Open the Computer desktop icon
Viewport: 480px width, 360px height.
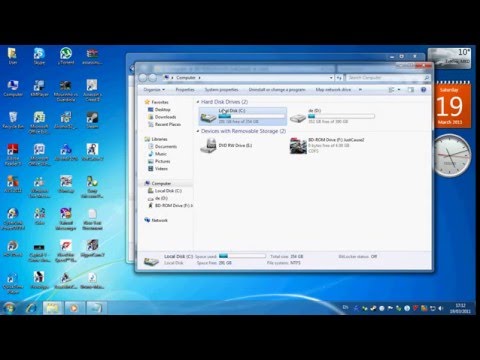point(13,88)
